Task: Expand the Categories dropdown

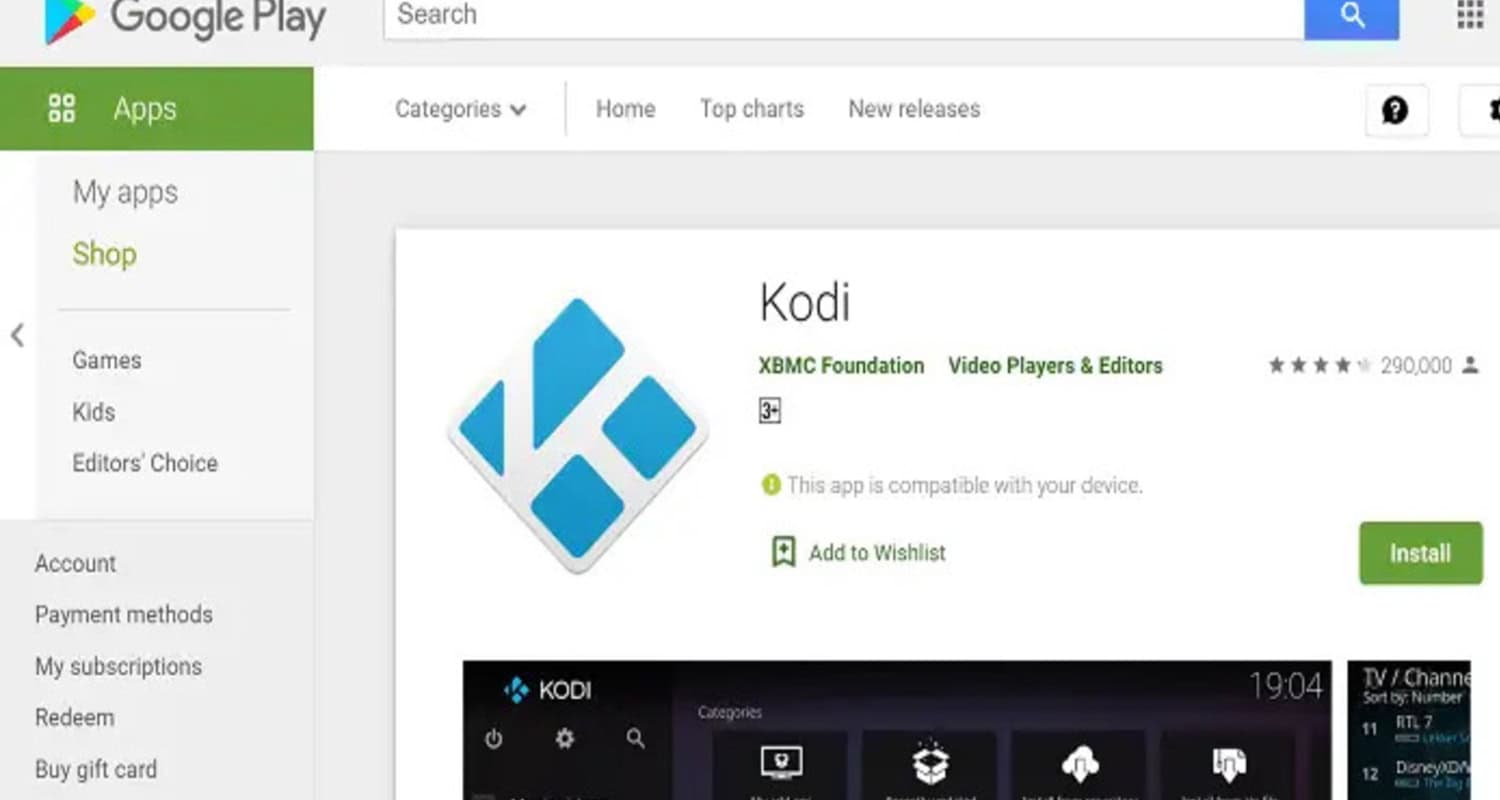Action: coord(460,109)
